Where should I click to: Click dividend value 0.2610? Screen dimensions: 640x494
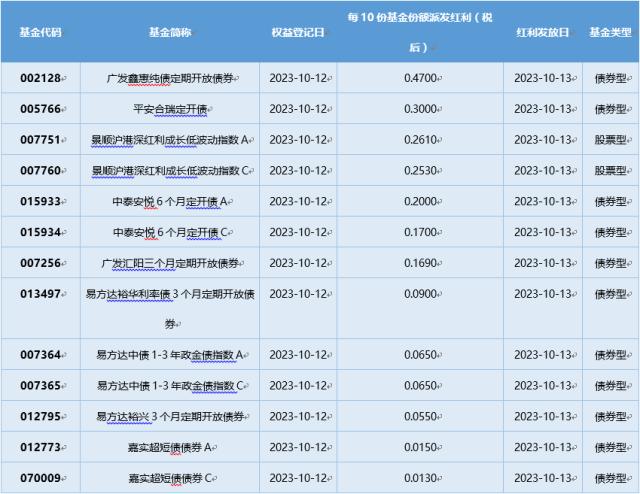[420, 140]
